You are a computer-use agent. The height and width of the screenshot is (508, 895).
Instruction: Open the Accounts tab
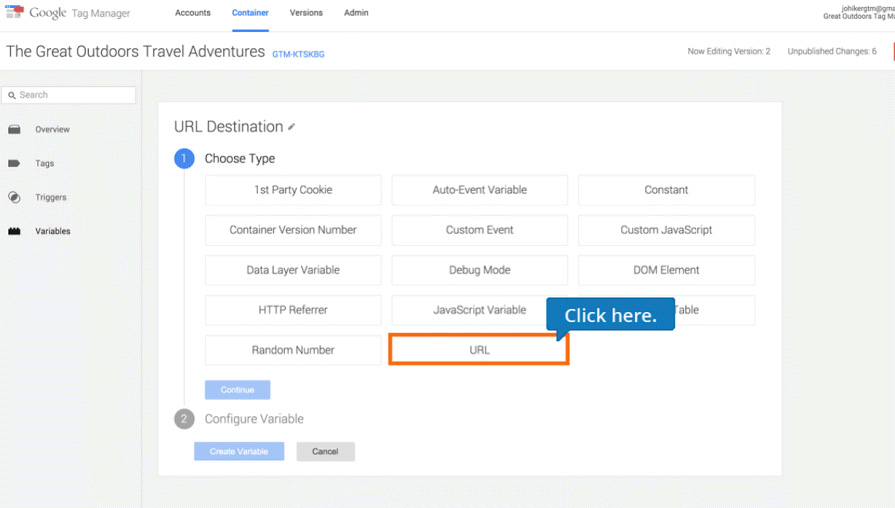point(193,13)
